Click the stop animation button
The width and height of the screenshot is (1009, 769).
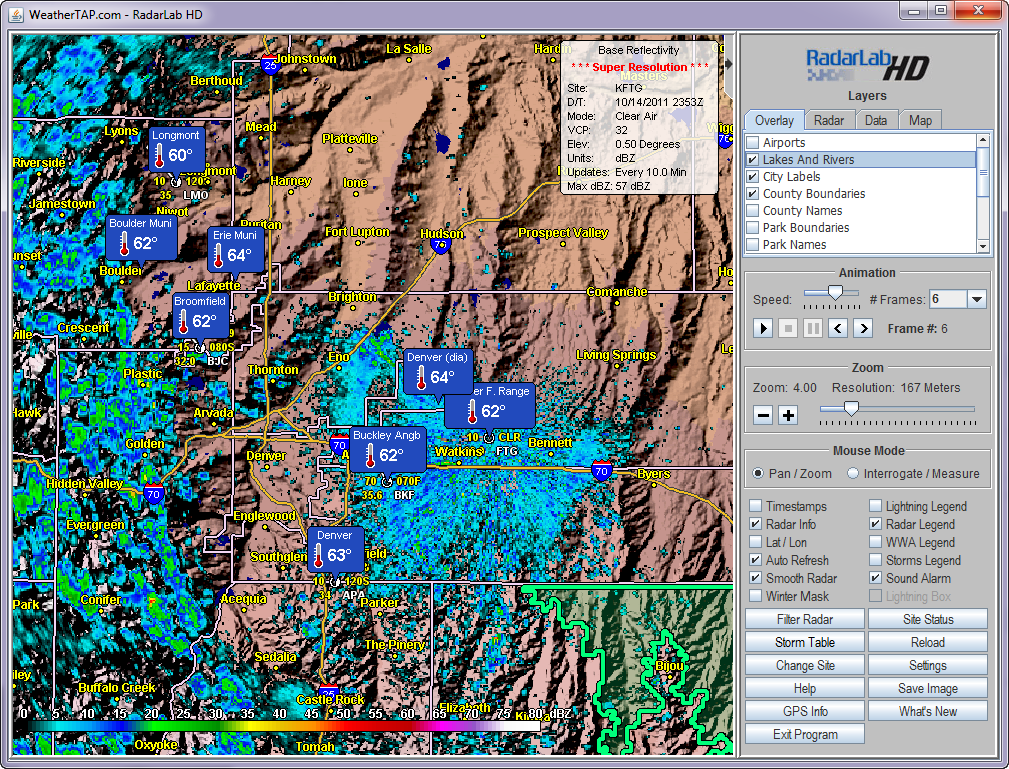point(788,329)
